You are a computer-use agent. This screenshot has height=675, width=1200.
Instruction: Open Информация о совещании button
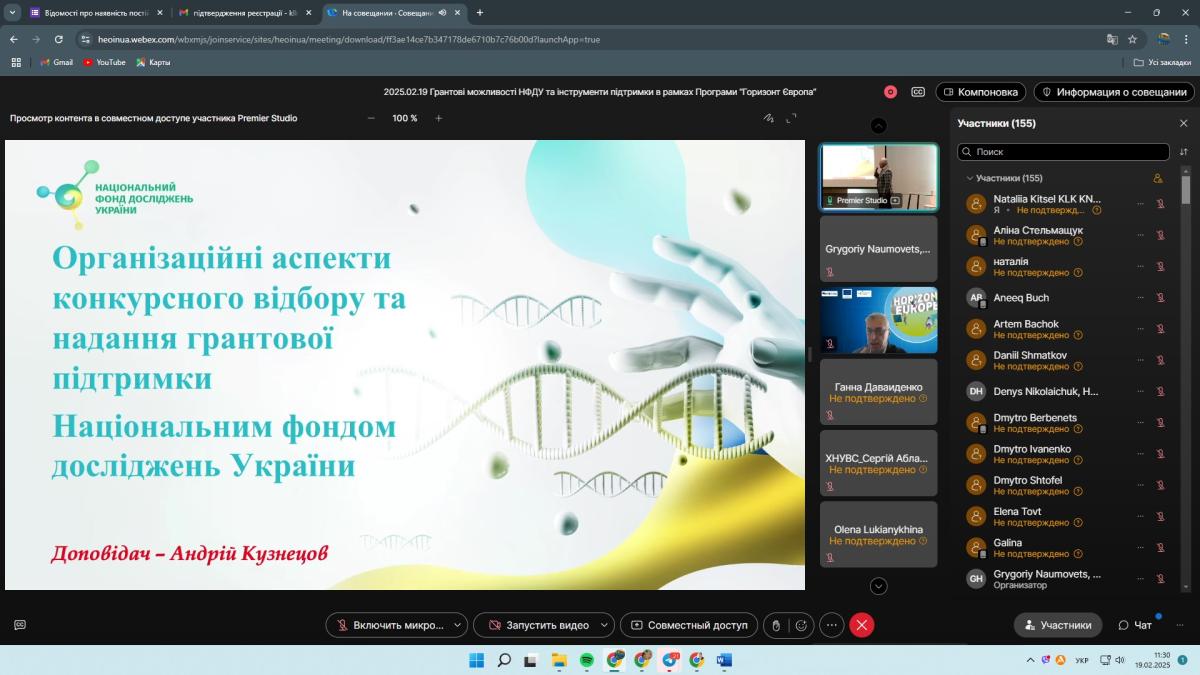tap(1113, 92)
